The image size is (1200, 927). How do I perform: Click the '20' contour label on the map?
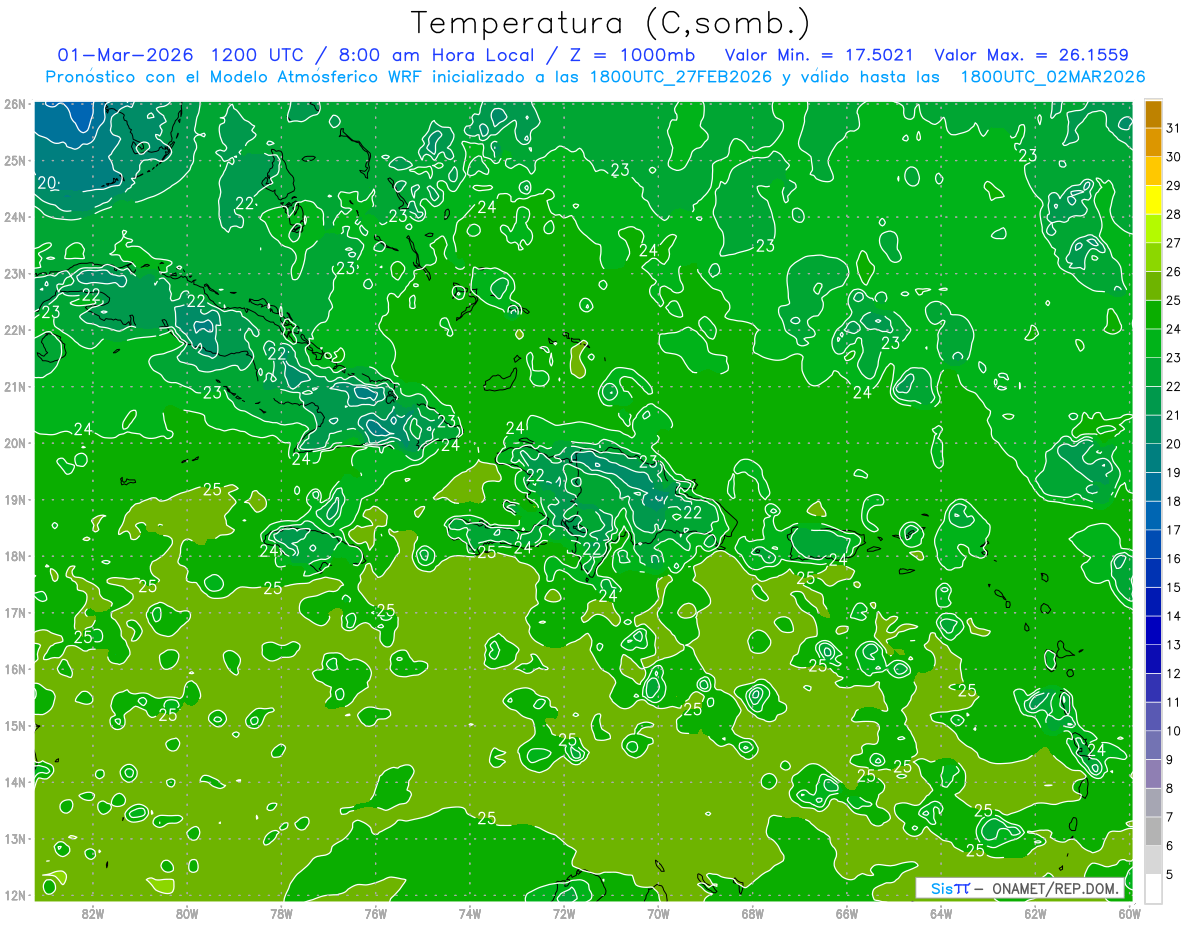47,183
